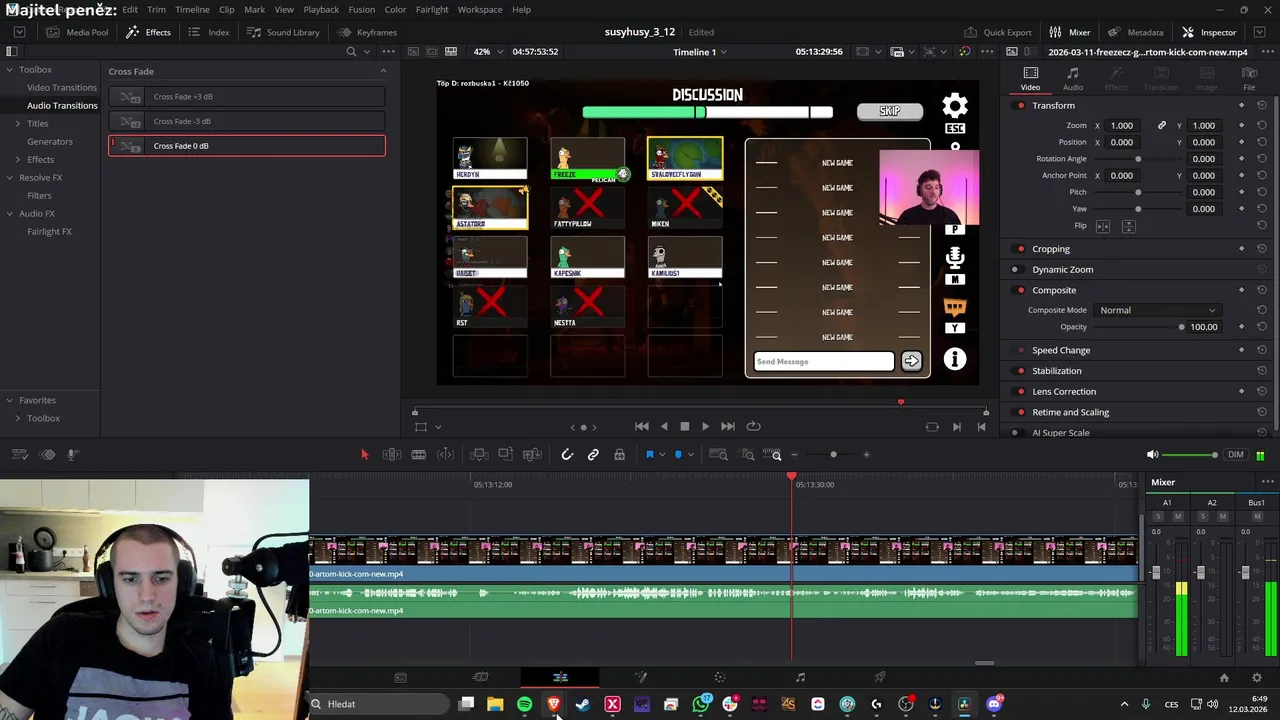Image resolution: width=1280 pixels, height=720 pixels.
Task: Open the Playback menu
Action: coord(321,10)
